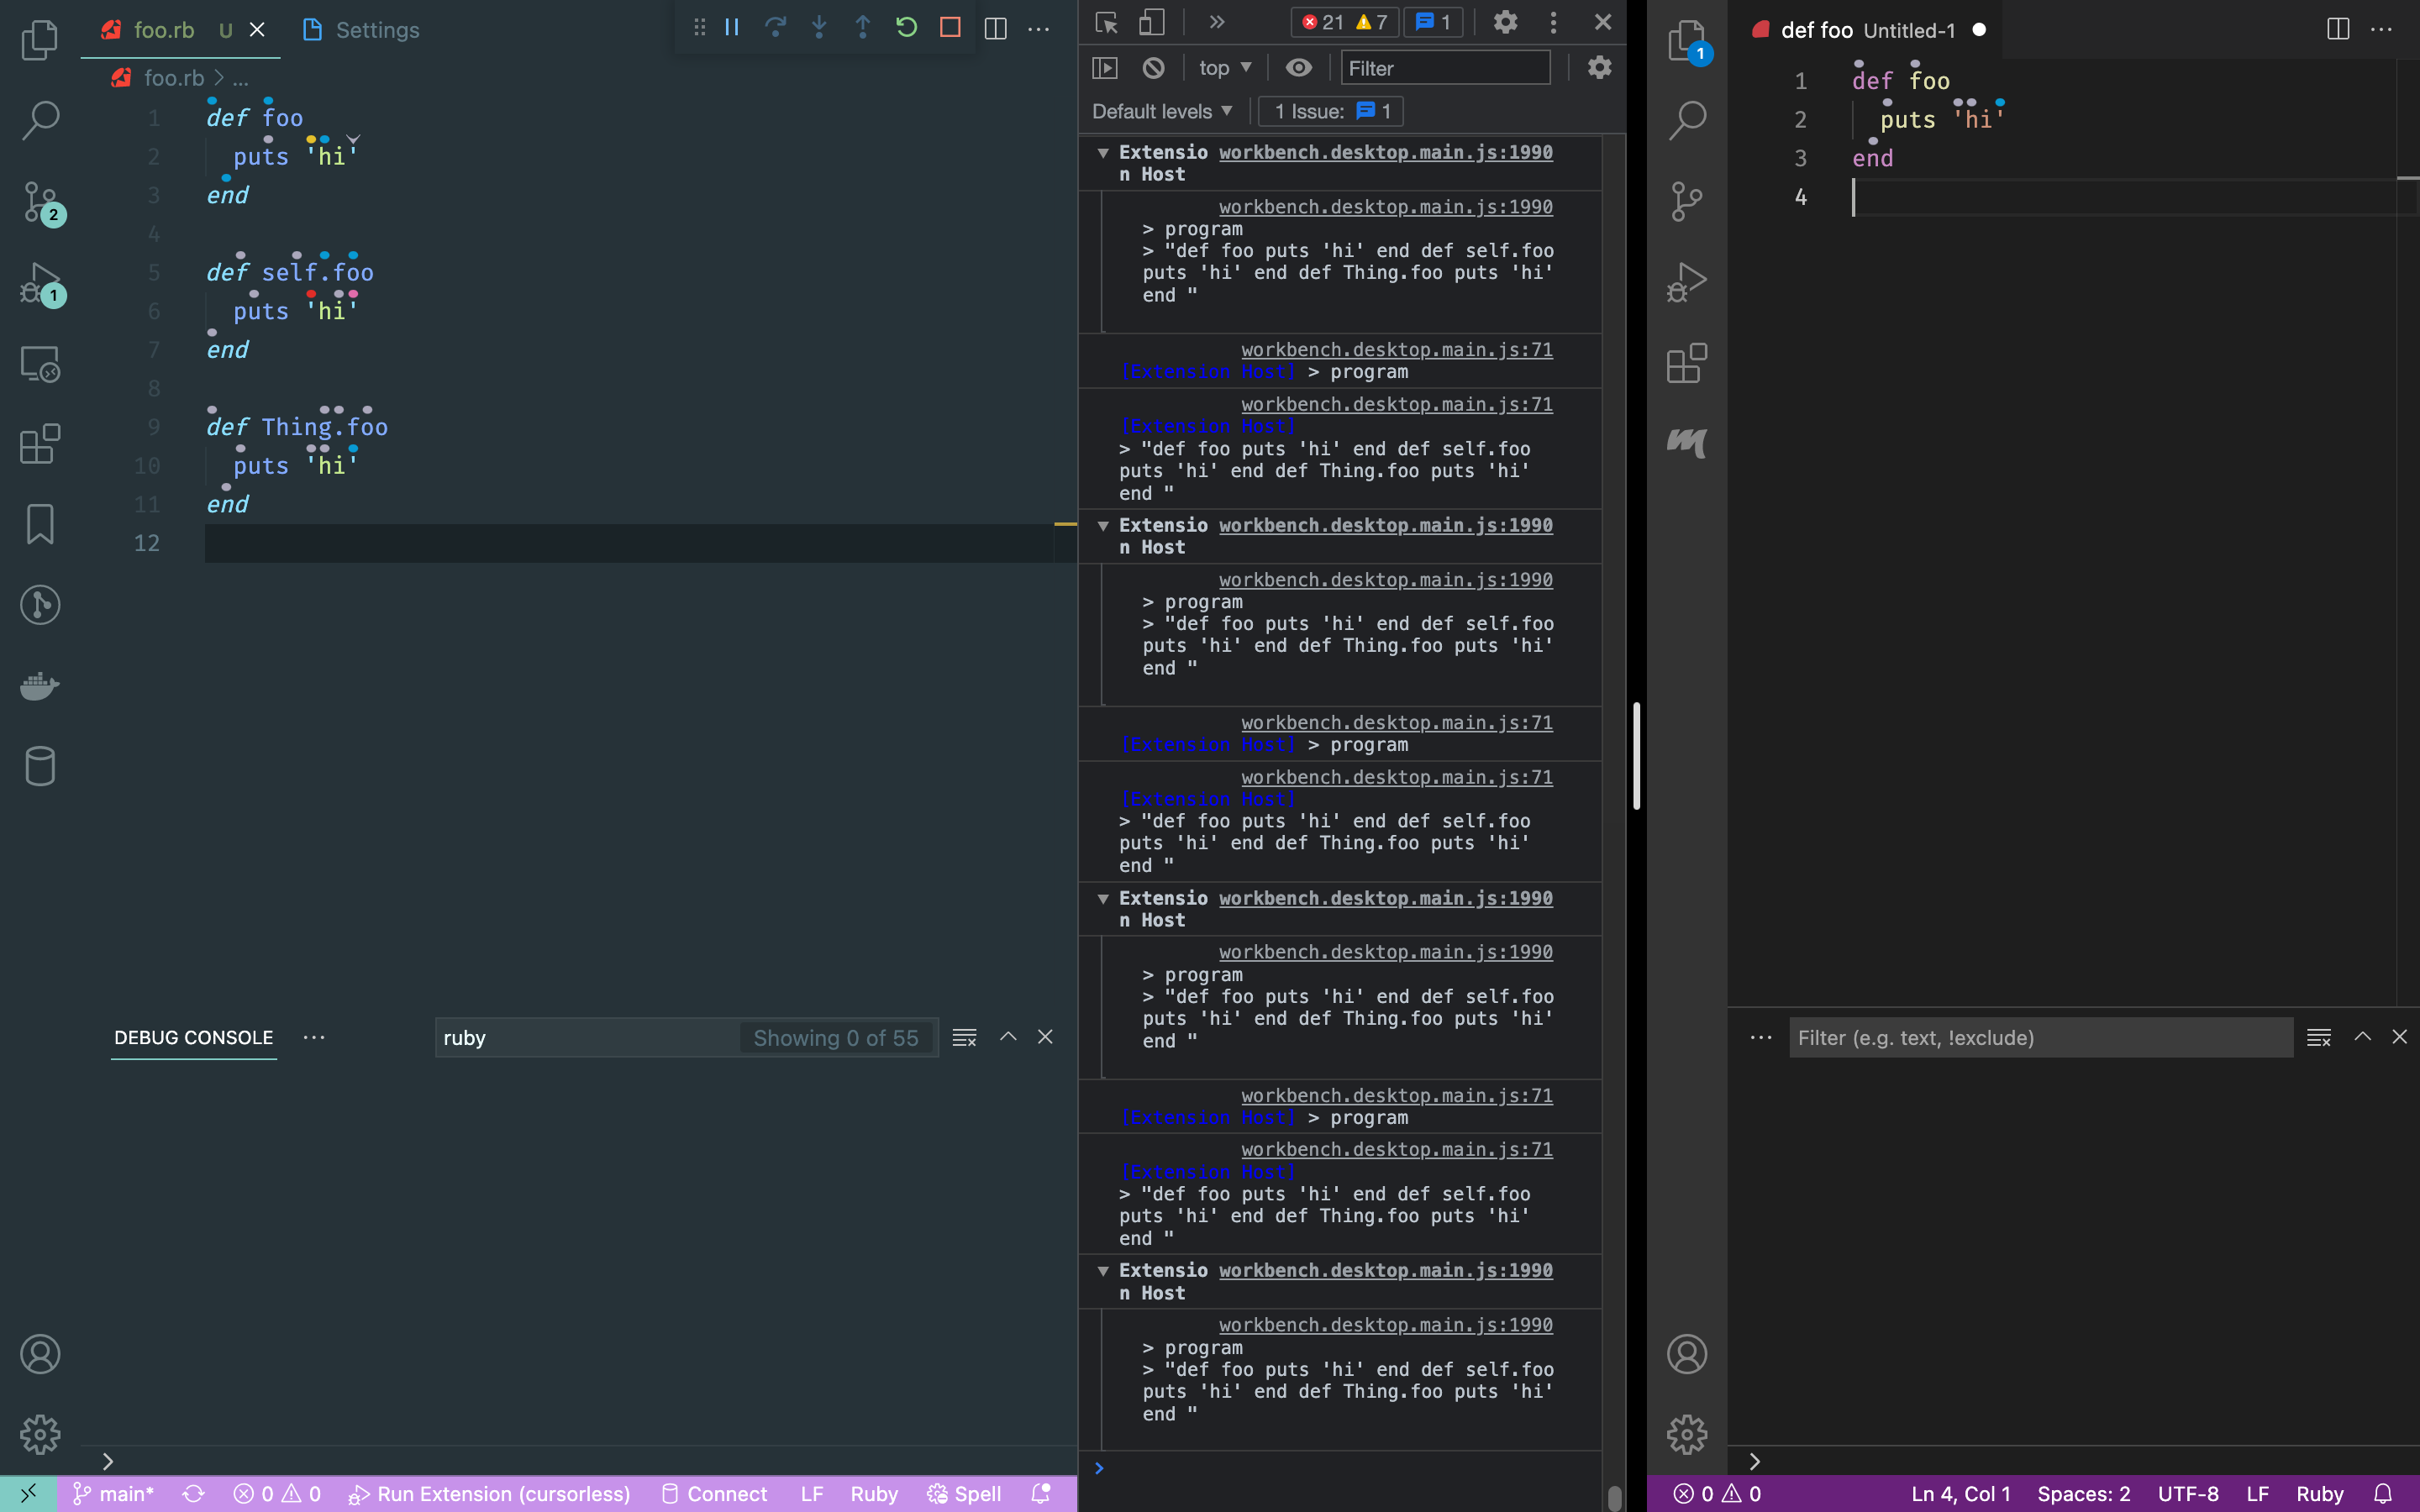This screenshot has width=2420, height=1512.
Task: Select the Run and Debug icon
Action: 40,283
